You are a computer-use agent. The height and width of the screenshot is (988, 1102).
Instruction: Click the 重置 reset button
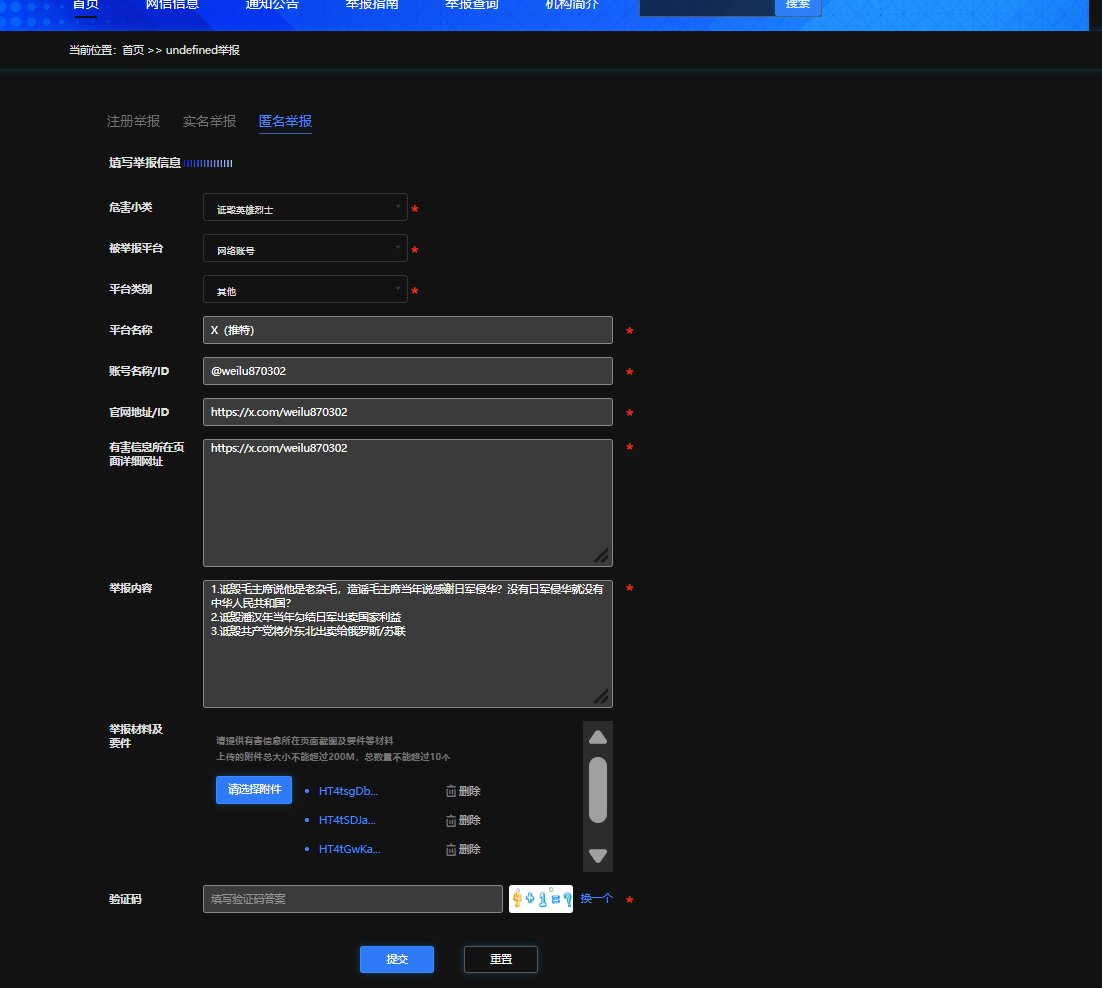[x=501, y=959]
